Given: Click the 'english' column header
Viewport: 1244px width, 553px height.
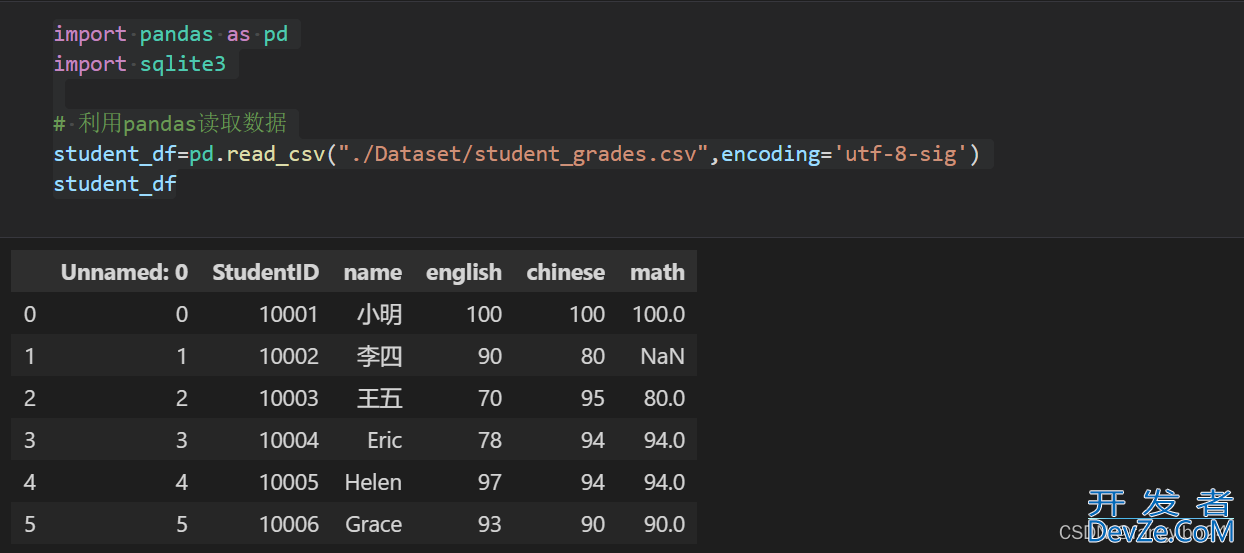Looking at the screenshot, I should [464, 272].
